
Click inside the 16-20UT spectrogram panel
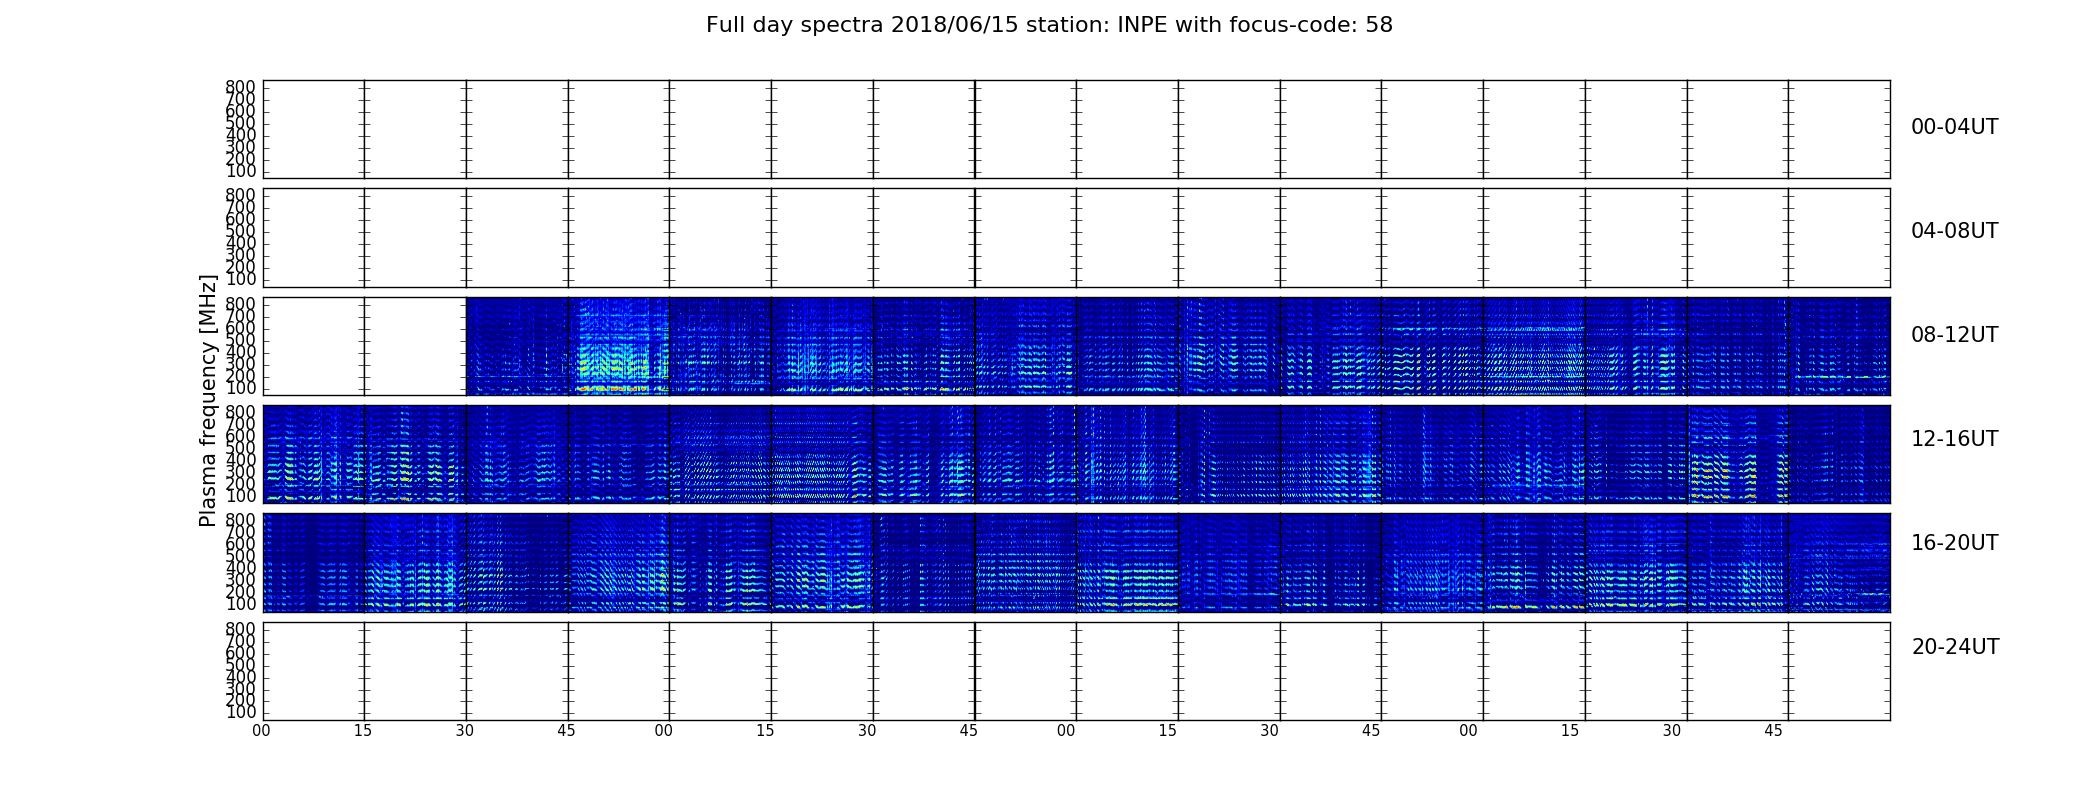coord(1076,563)
